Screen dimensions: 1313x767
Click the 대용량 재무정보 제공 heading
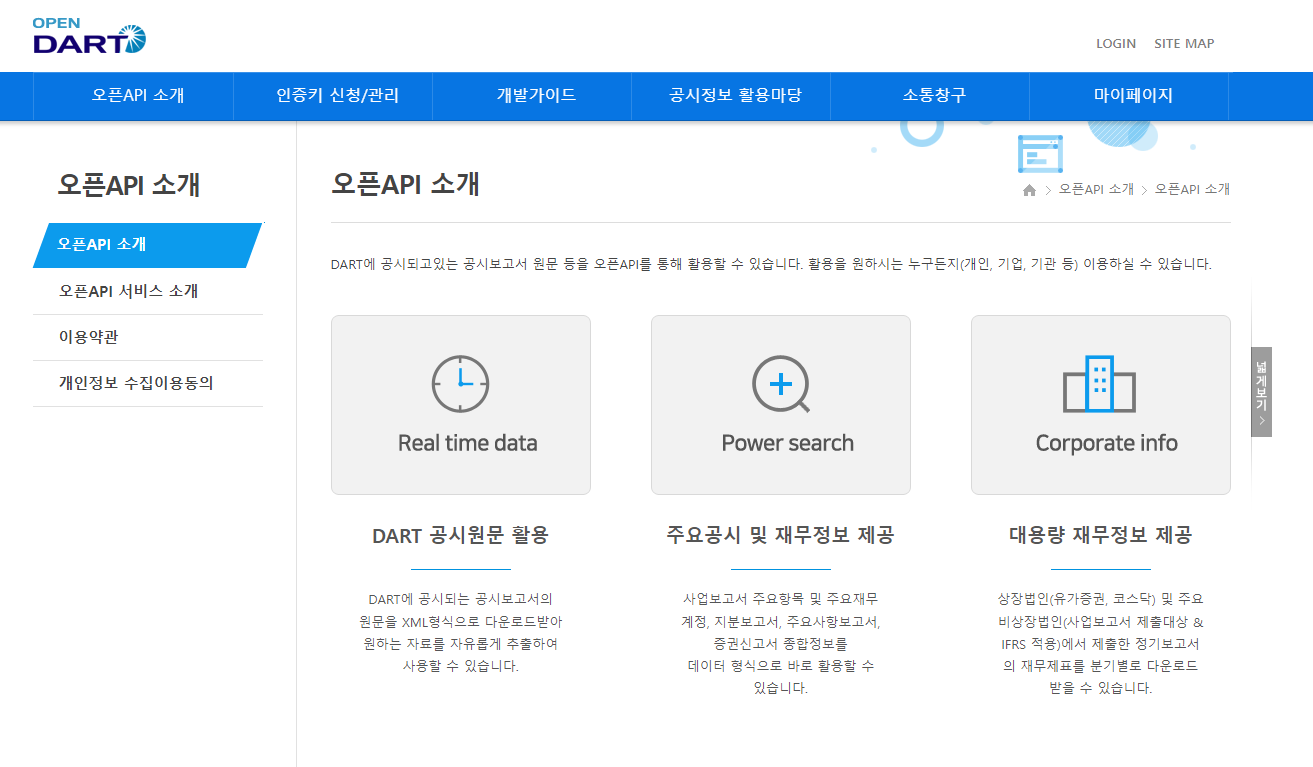coord(1100,535)
